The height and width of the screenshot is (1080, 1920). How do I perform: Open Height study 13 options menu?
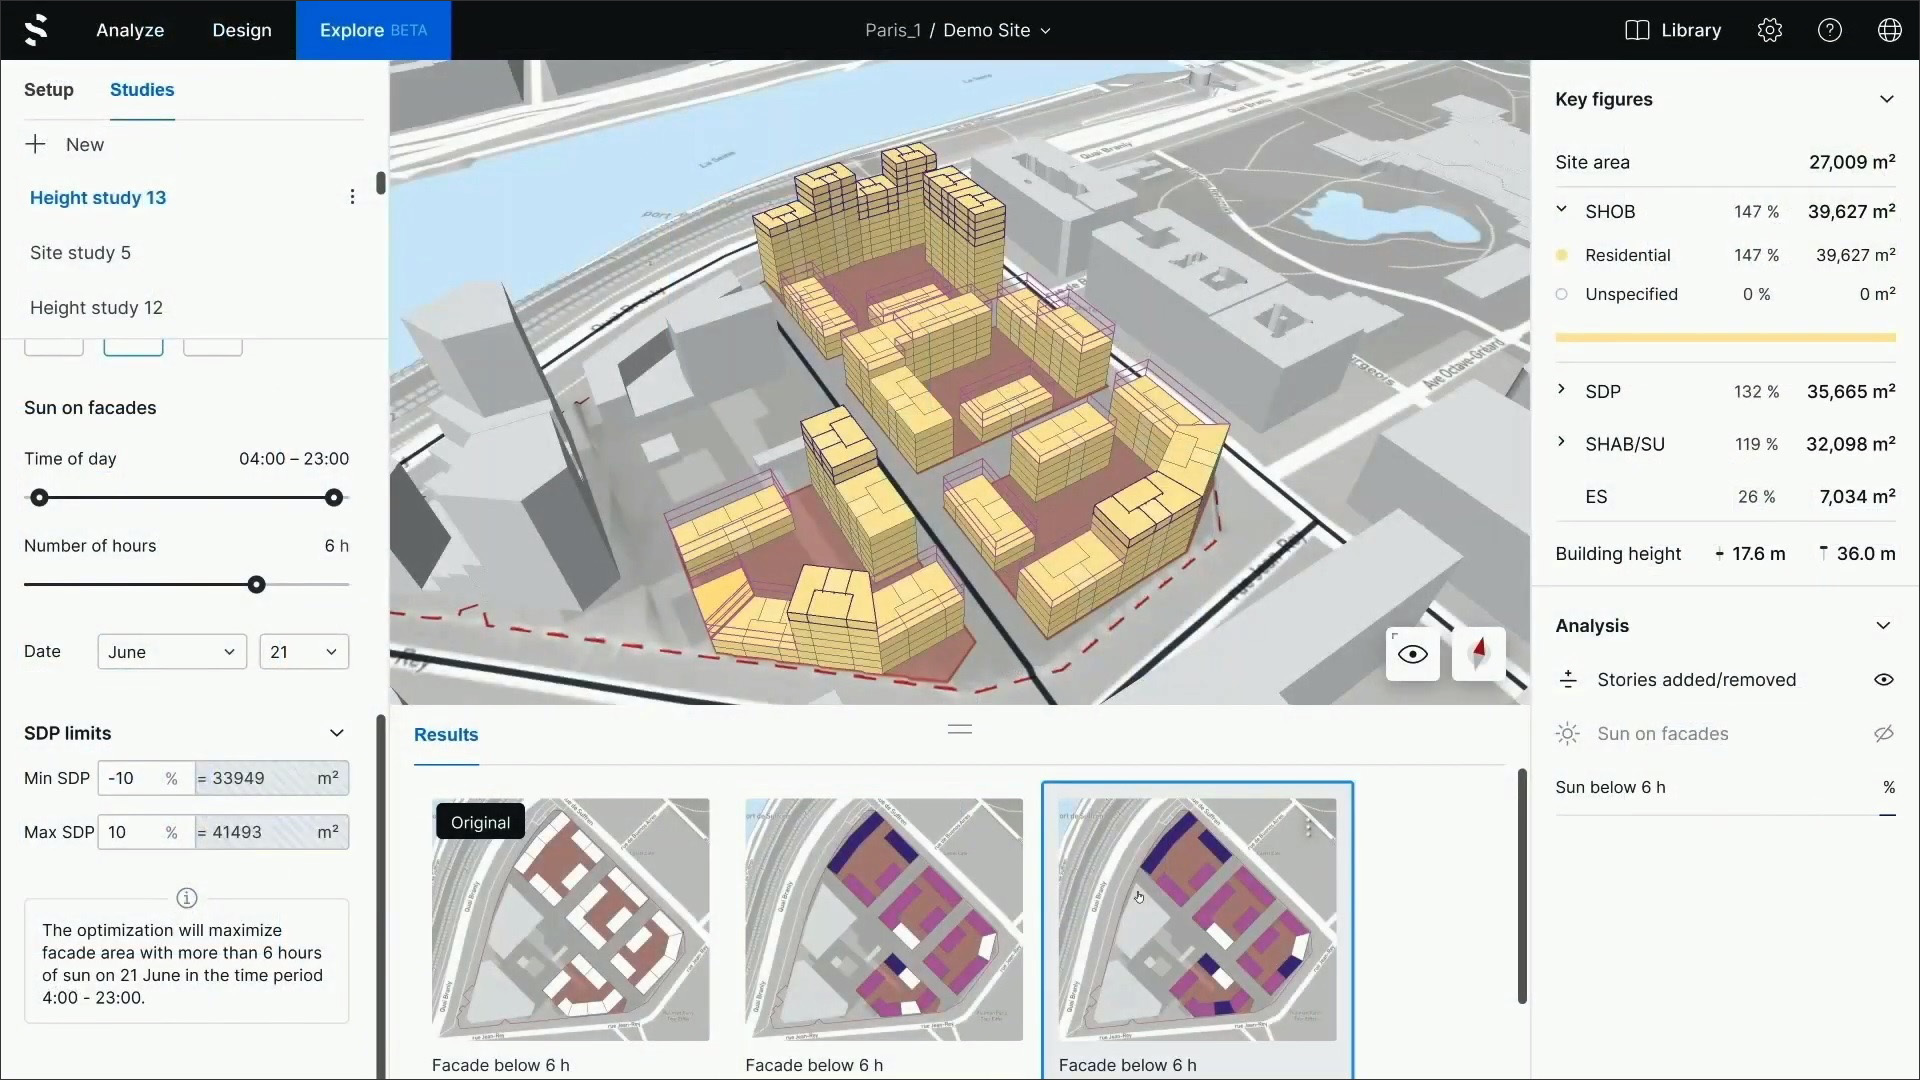coord(352,197)
